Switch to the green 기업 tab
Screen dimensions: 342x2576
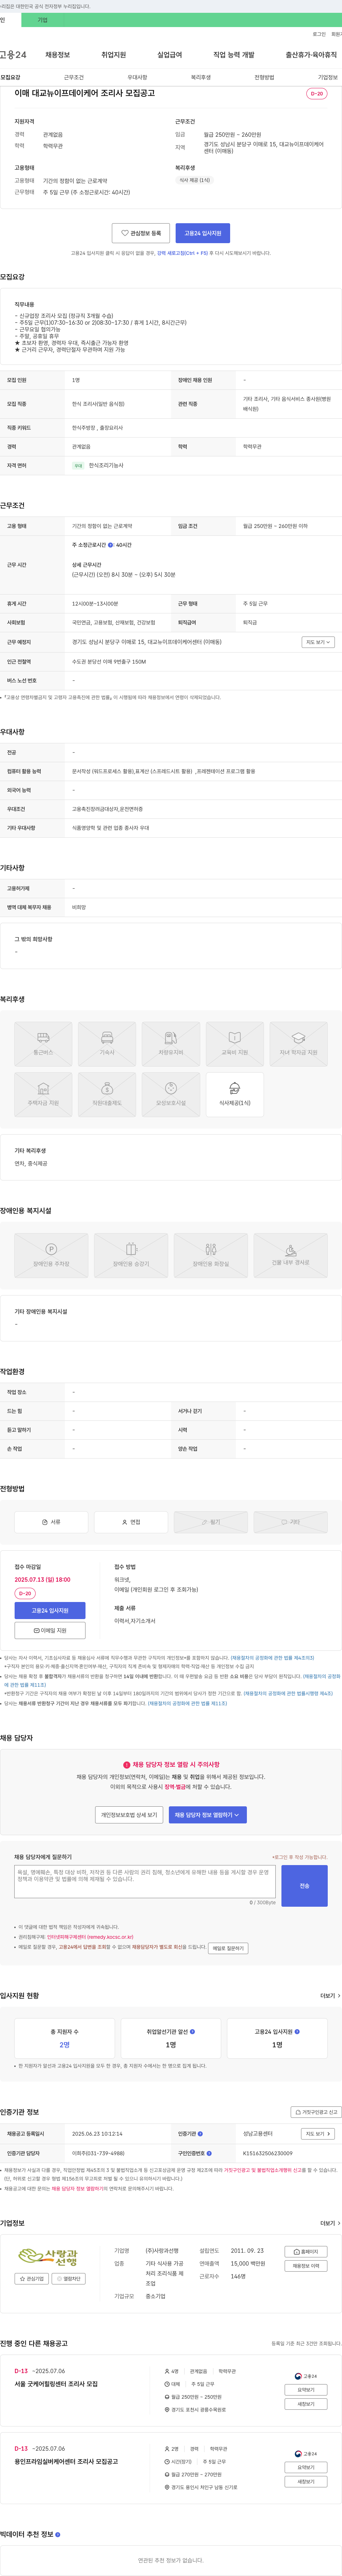point(42,20)
